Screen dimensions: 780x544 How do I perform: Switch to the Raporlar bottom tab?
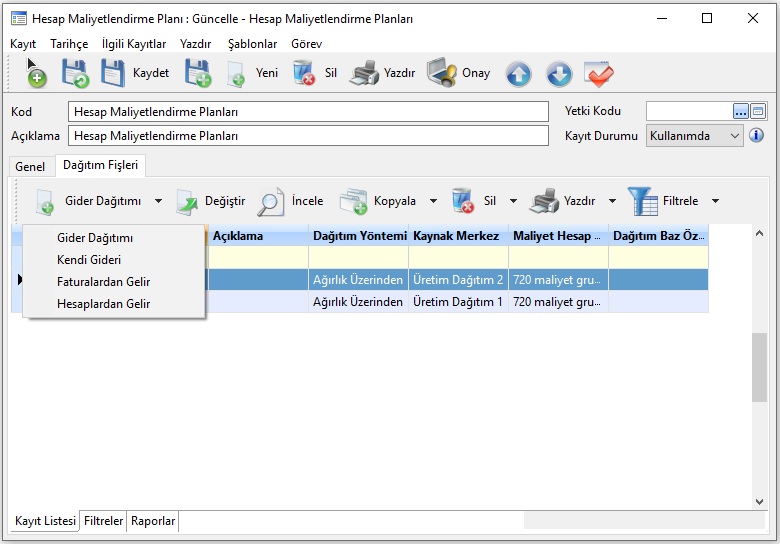[x=153, y=521]
